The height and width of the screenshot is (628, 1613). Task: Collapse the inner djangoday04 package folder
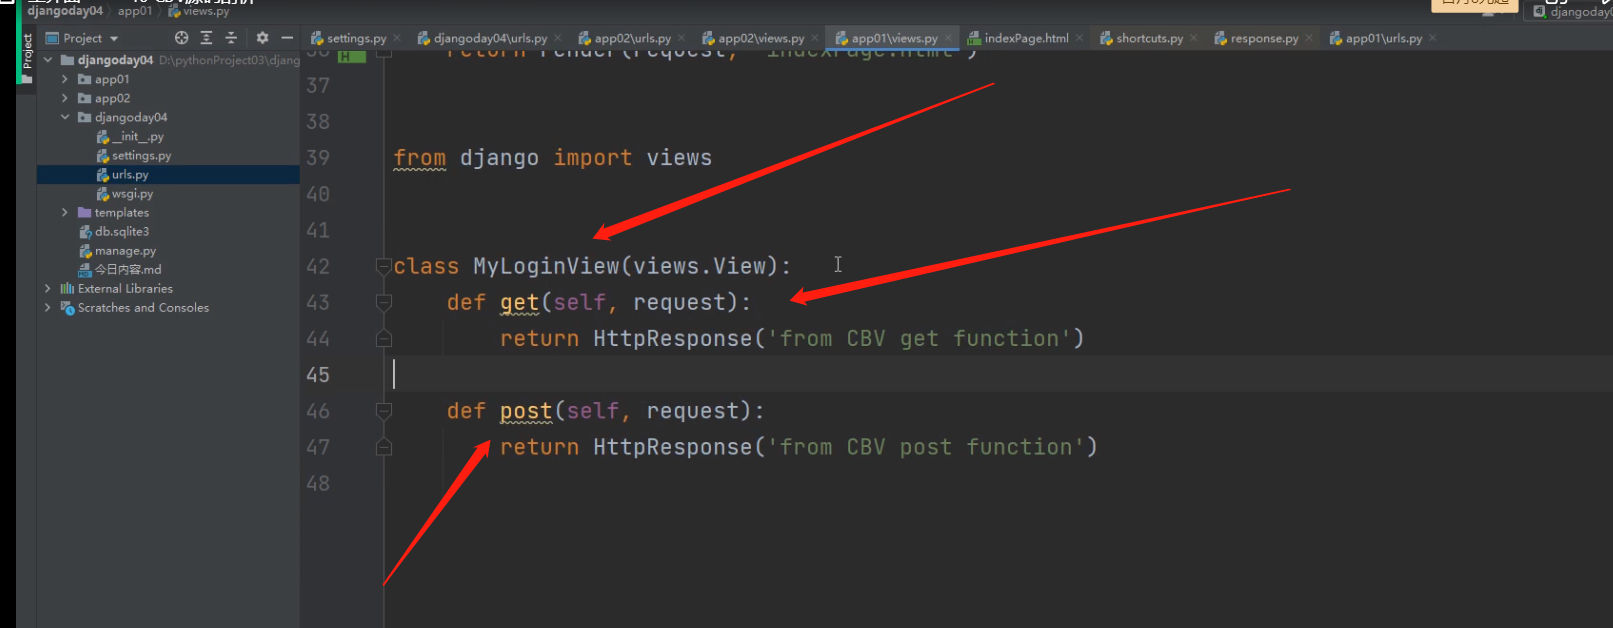pyautogui.click(x=65, y=117)
